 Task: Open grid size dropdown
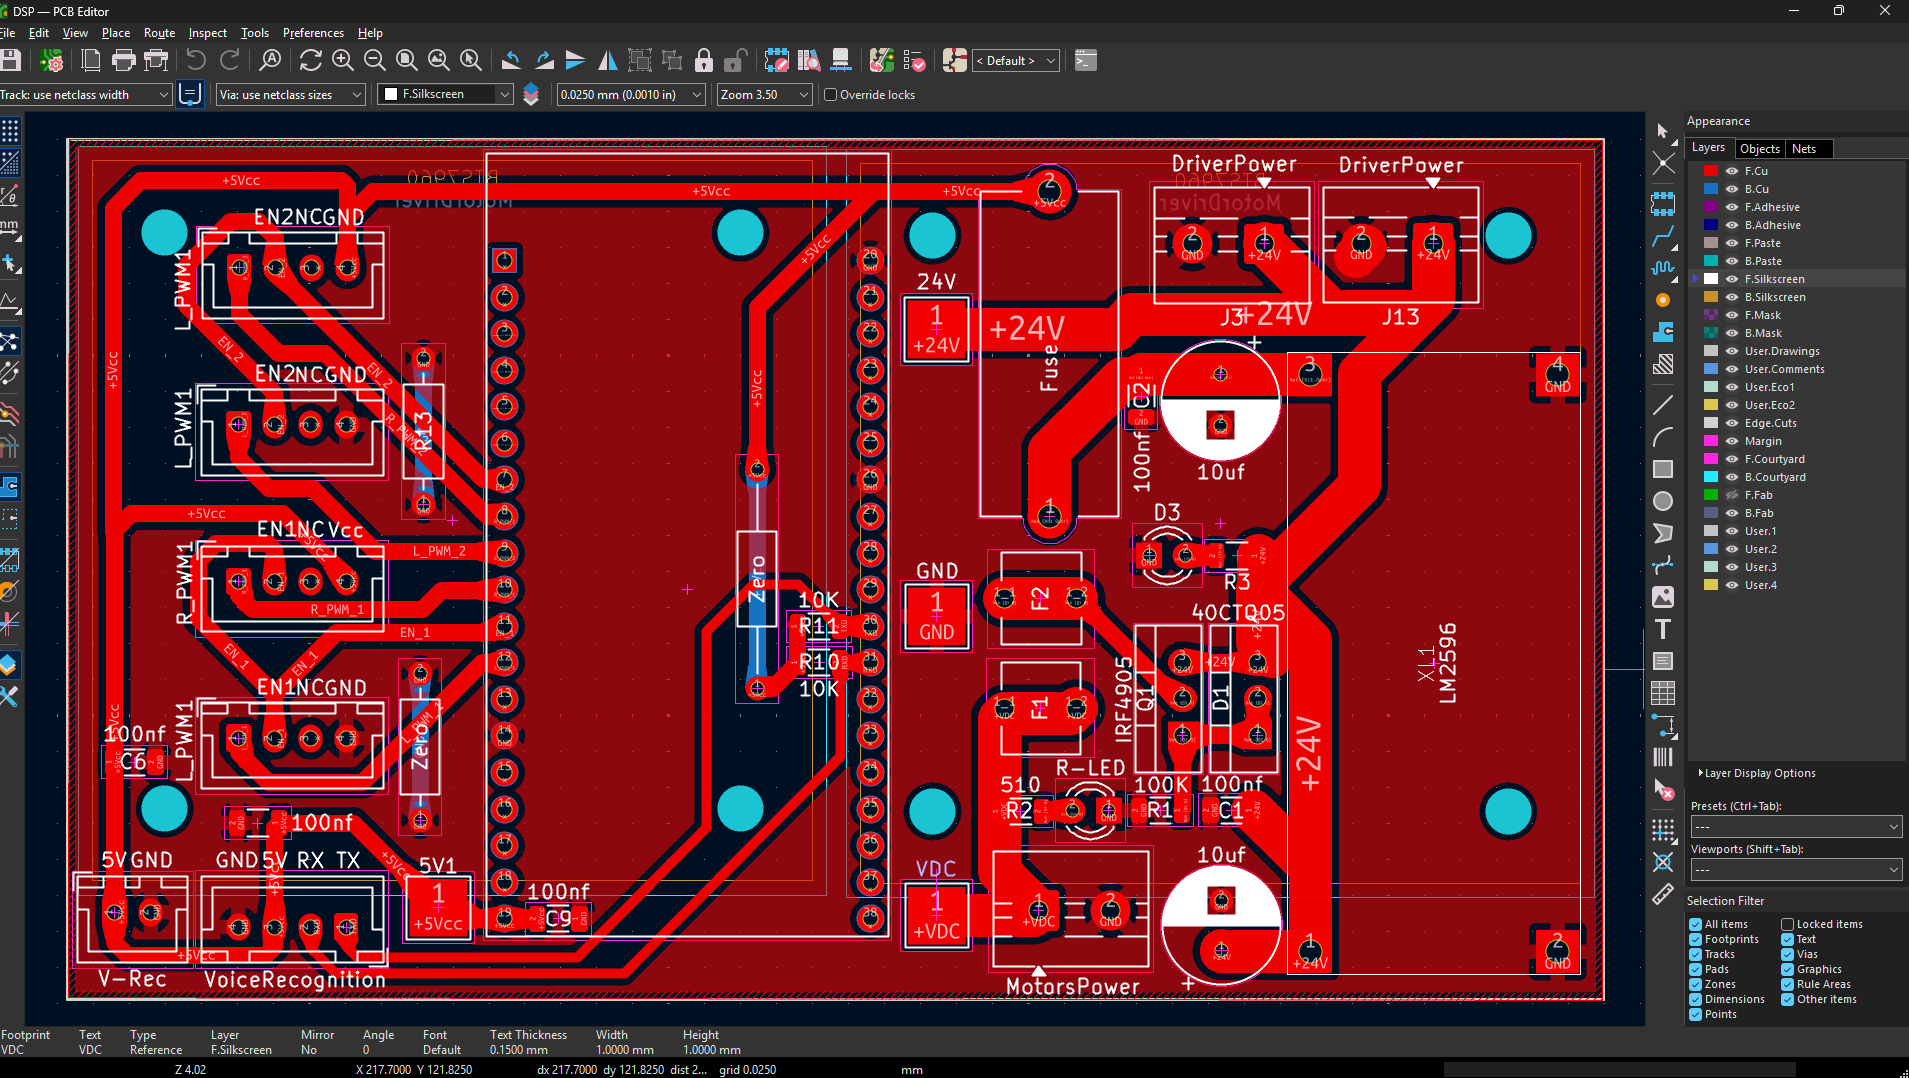coord(632,95)
